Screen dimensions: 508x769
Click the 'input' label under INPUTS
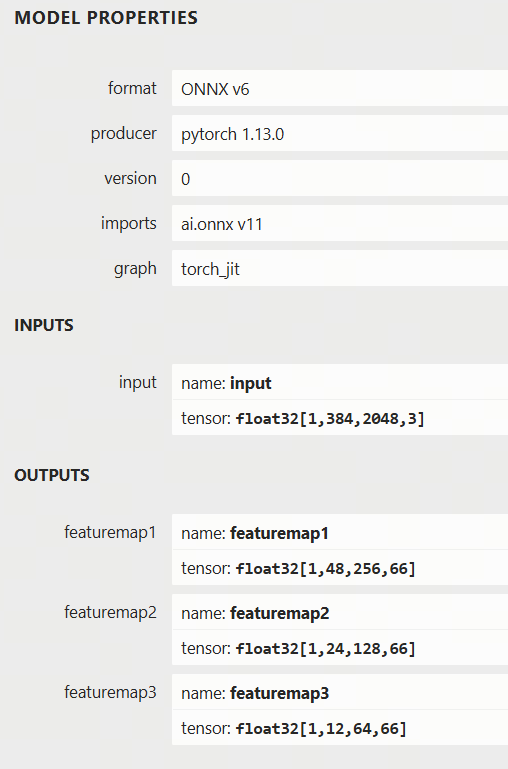(138, 382)
